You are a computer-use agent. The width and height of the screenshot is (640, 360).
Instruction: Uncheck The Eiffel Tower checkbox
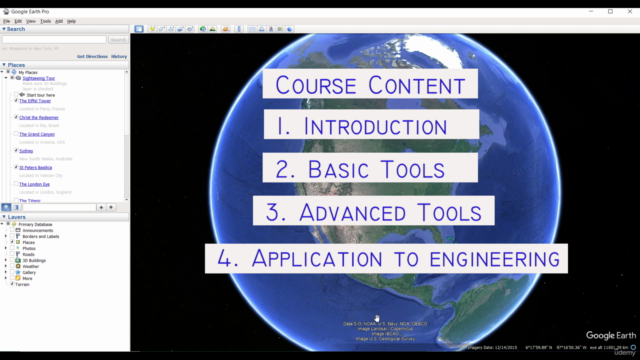tap(16, 100)
